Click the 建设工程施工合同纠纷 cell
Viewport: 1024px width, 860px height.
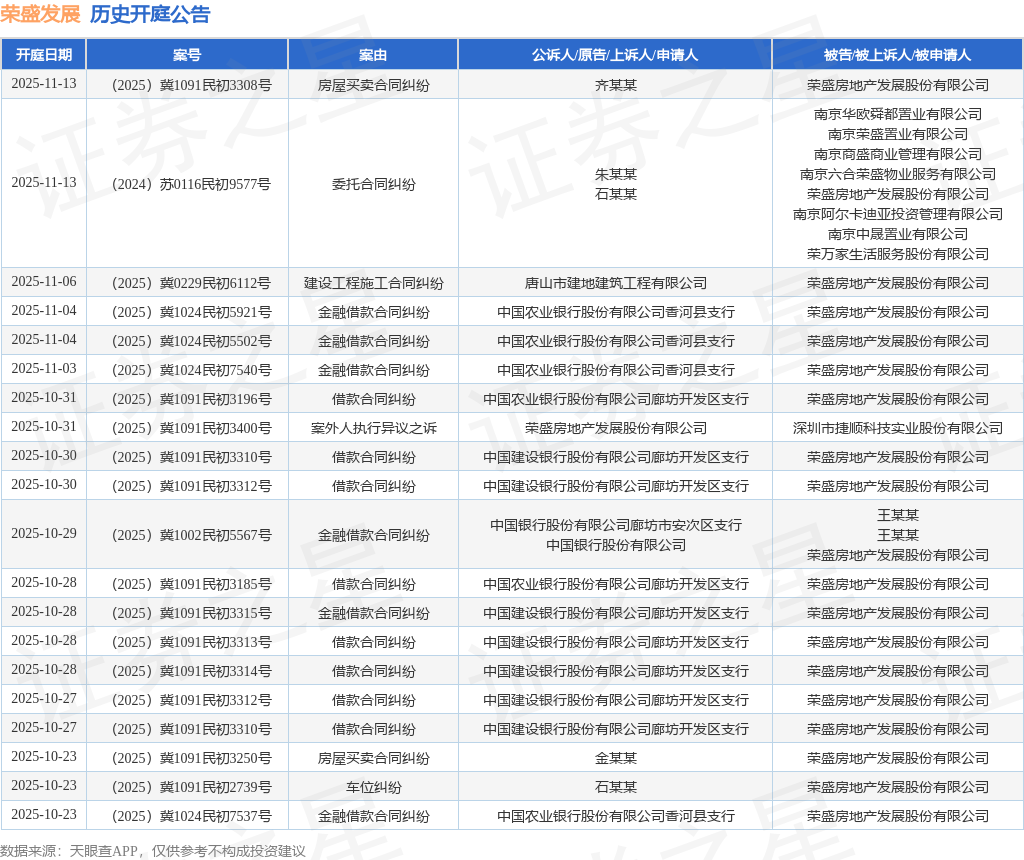(x=373, y=283)
